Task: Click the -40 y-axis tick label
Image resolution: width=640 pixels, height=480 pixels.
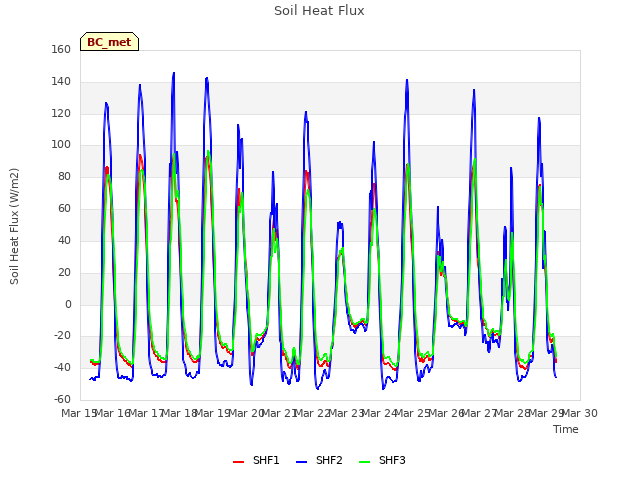Action: point(63,367)
